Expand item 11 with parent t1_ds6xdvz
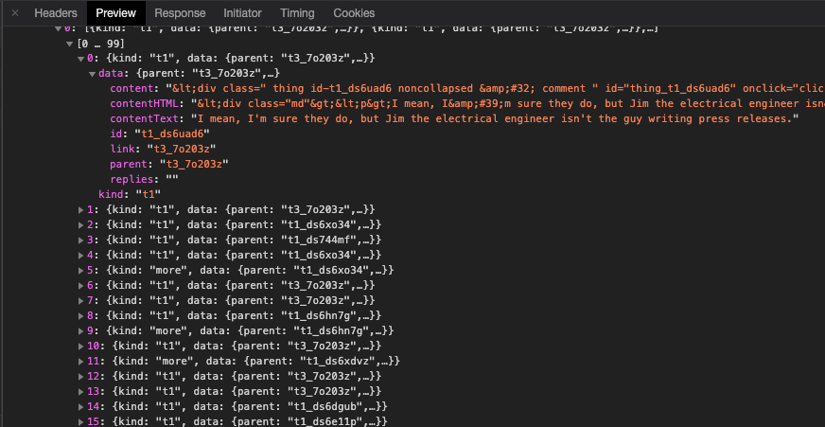This screenshot has height=427, width=825. pos(82,361)
